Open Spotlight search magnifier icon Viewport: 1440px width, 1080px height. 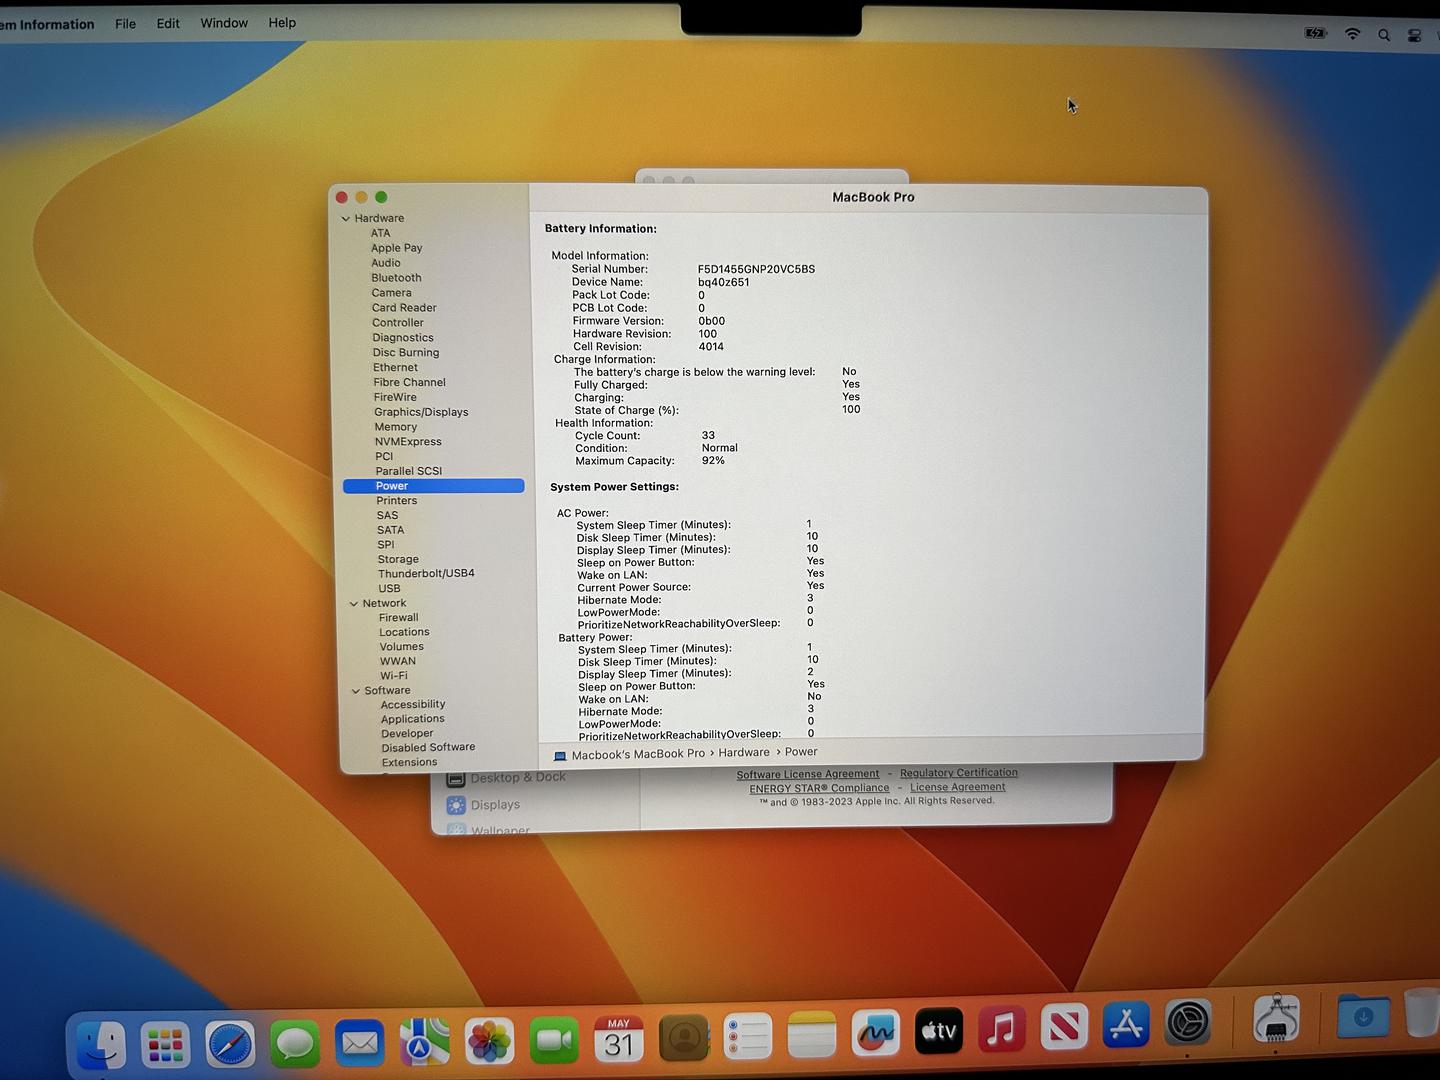click(1384, 35)
